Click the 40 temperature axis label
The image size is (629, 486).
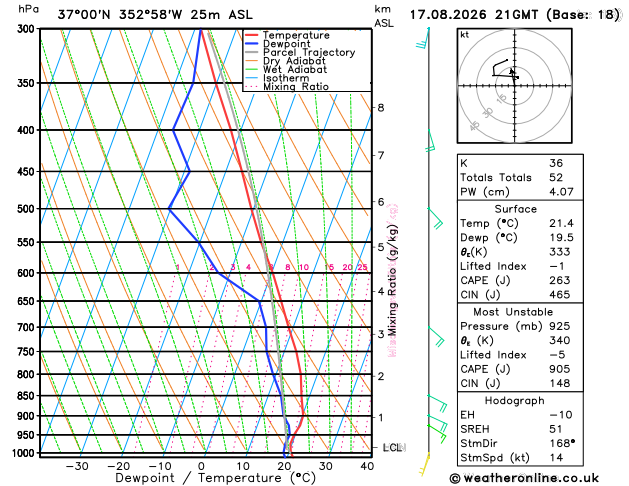(x=367, y=466)
